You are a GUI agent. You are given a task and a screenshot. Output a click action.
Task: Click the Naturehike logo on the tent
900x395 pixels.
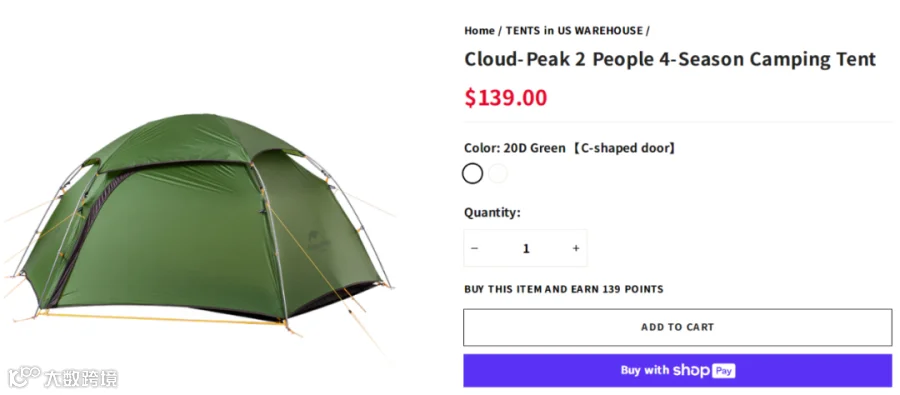pos(317,240)
